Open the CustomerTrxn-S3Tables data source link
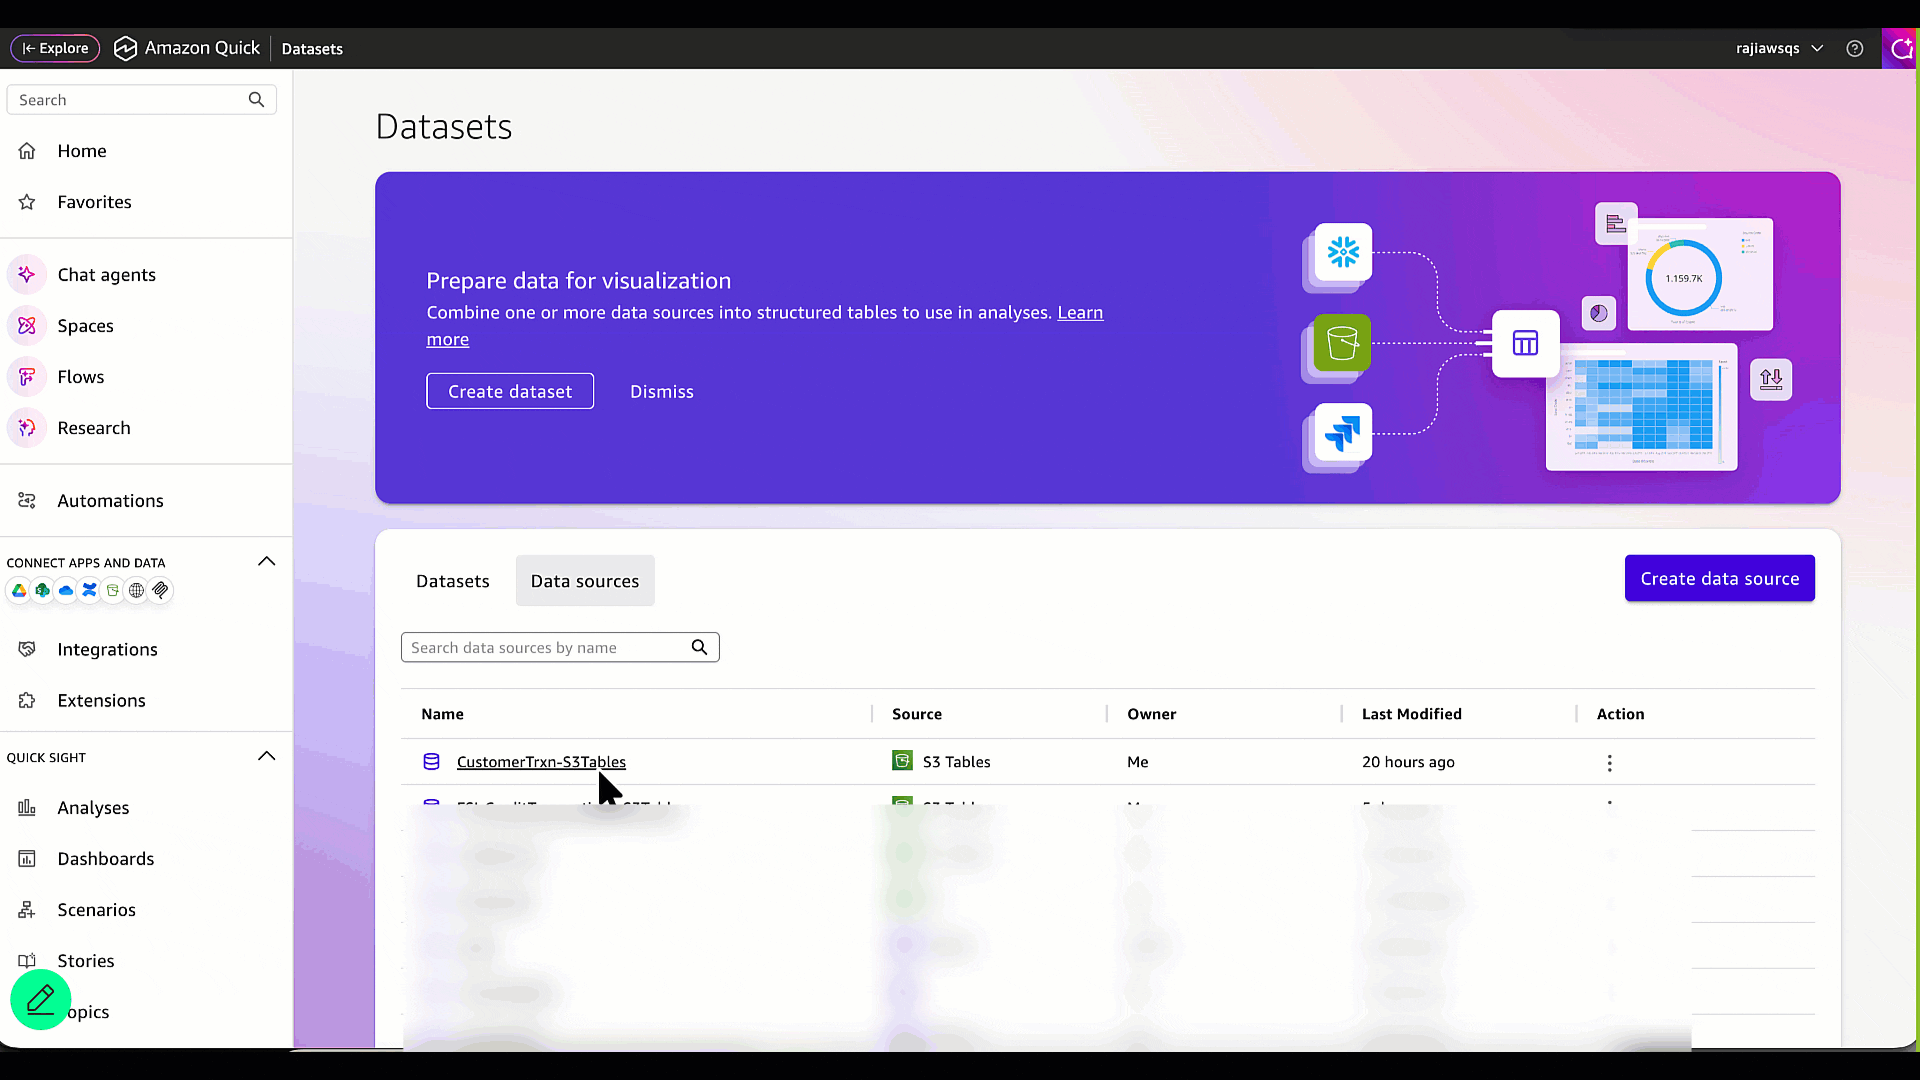The height and width of the screenshot is (1080, 1920). [x=541, y=761]
